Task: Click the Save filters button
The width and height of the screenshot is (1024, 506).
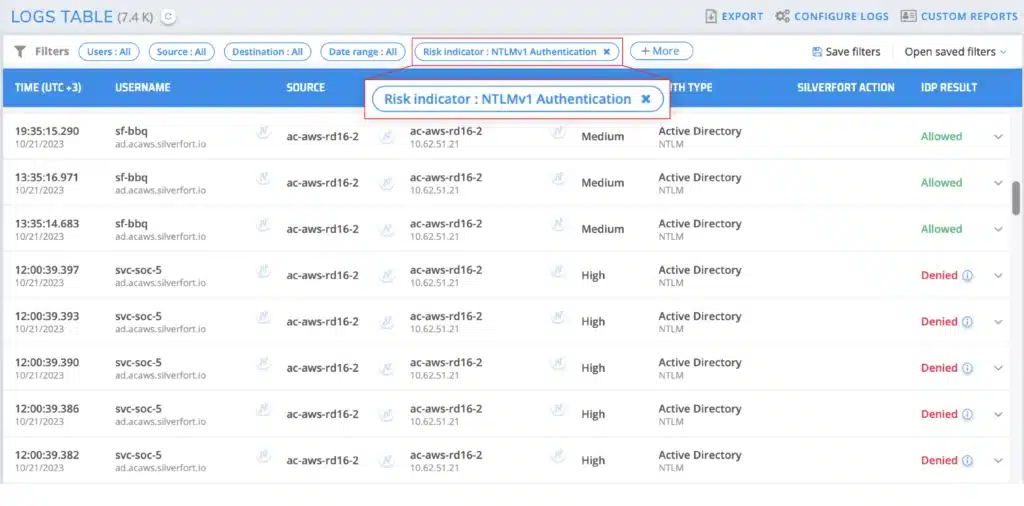Action: pos(846,52)
